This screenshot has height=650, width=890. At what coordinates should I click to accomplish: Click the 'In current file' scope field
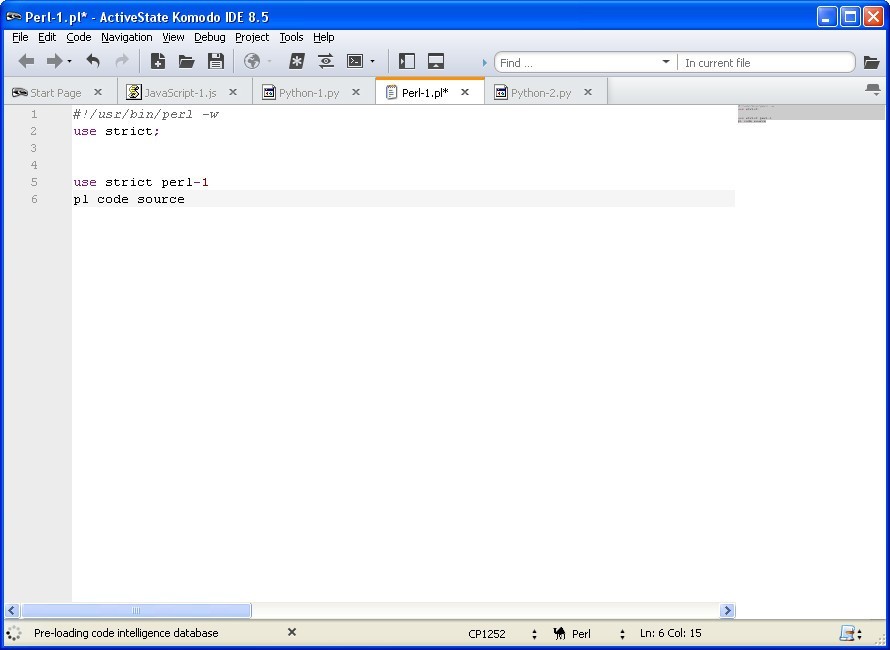pos(766,62)
